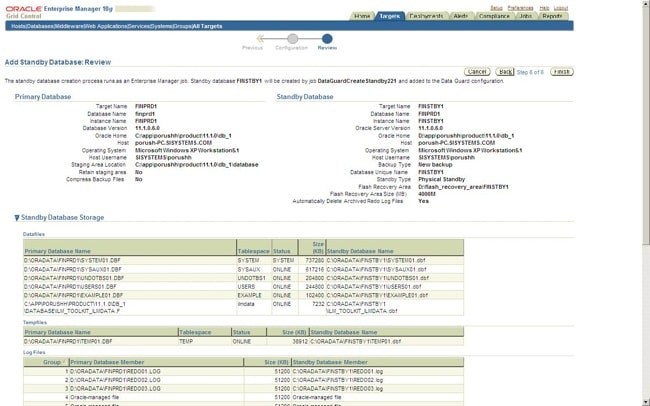Click the Logout link
Viewport: 650px width, 406px height.
pos(560,8)
